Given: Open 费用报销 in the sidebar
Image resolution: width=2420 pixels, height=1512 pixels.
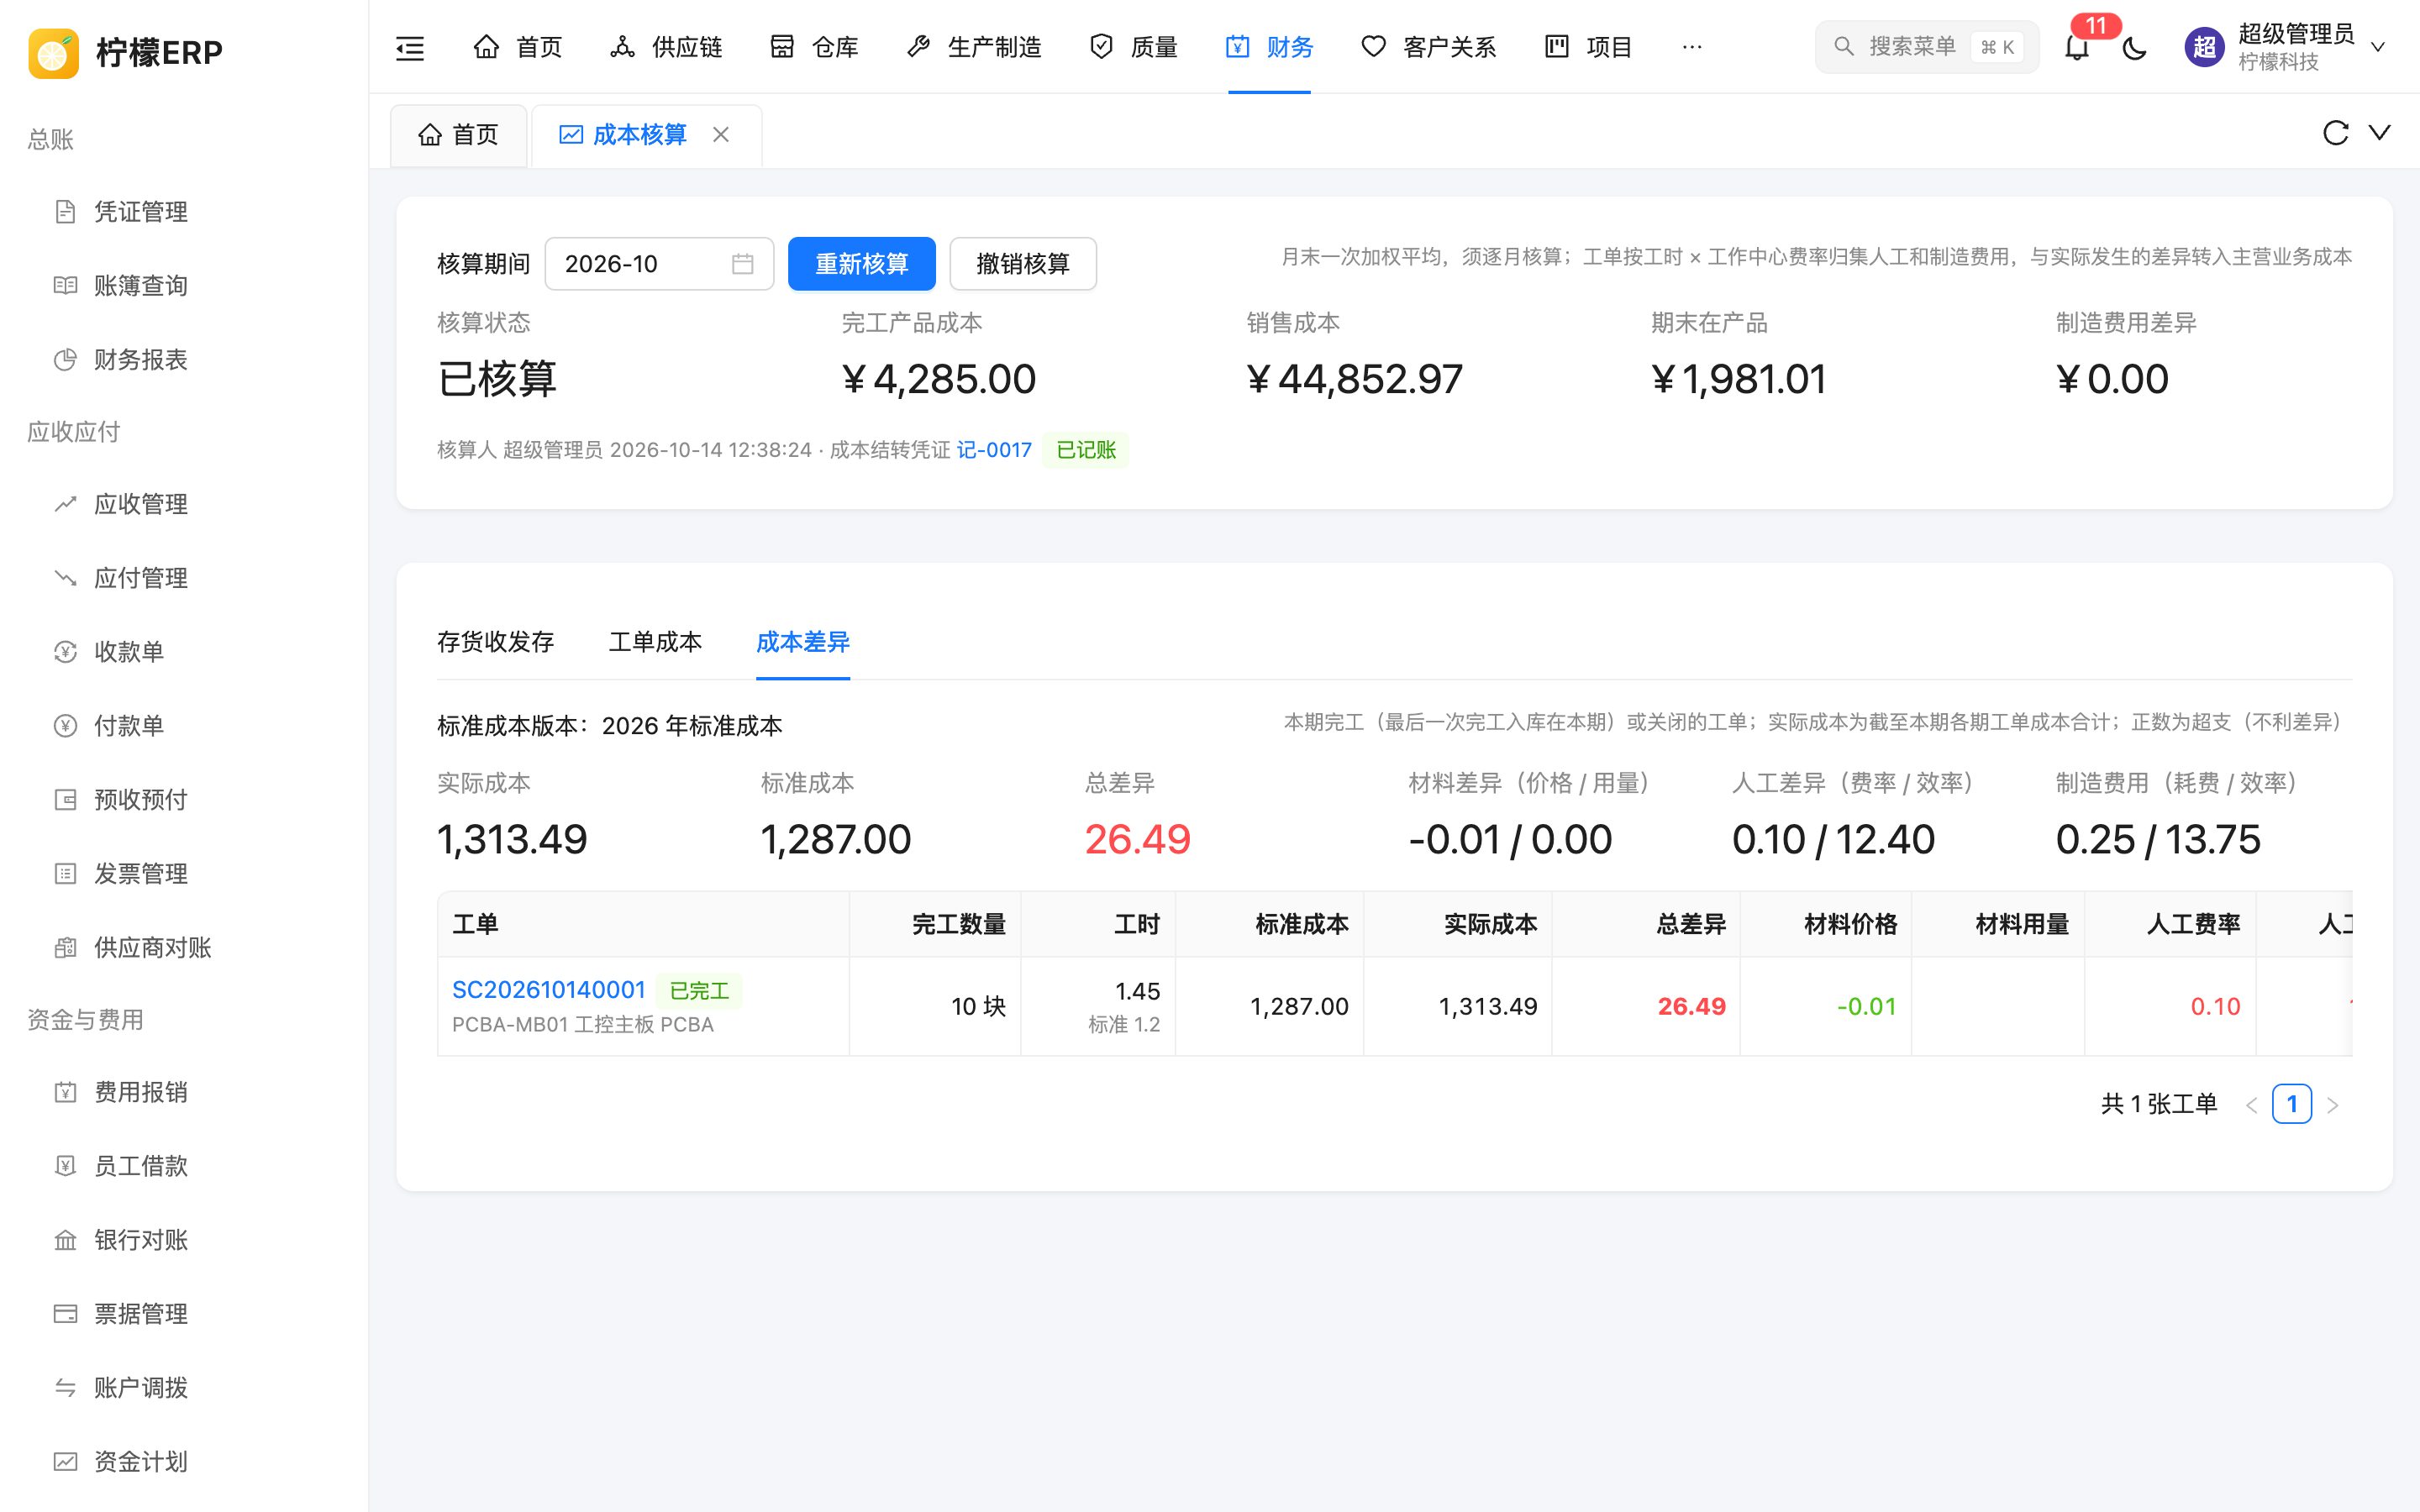Looking at the screenshot, I should 140,1092.
